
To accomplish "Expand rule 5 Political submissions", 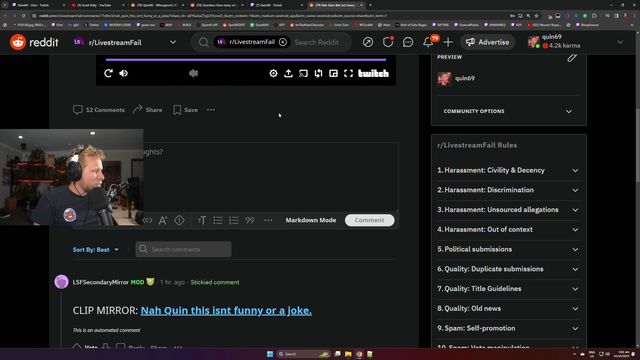I will [x=509, y=249].
